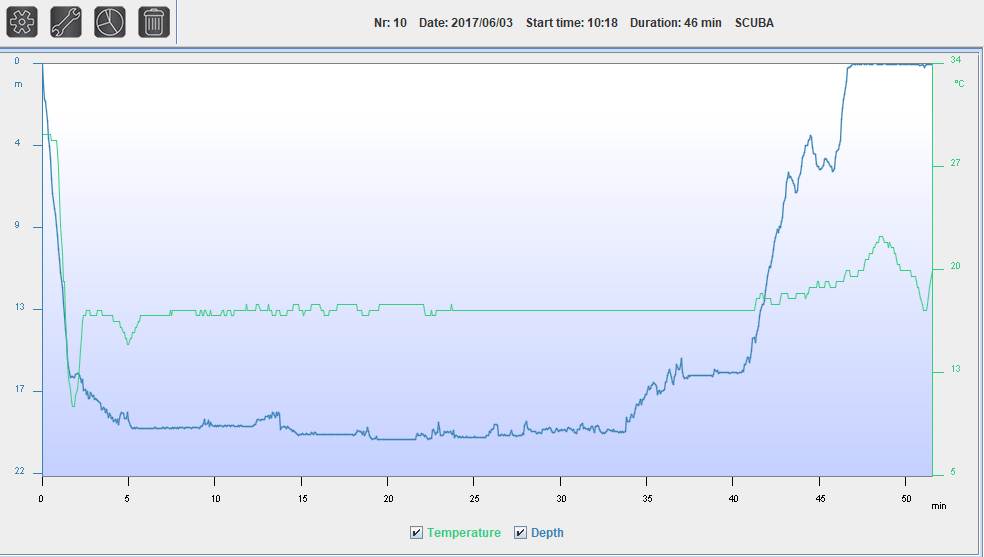Click the green Temperature legend label
This screenshot has height=557, width=984.
point(464,533)
